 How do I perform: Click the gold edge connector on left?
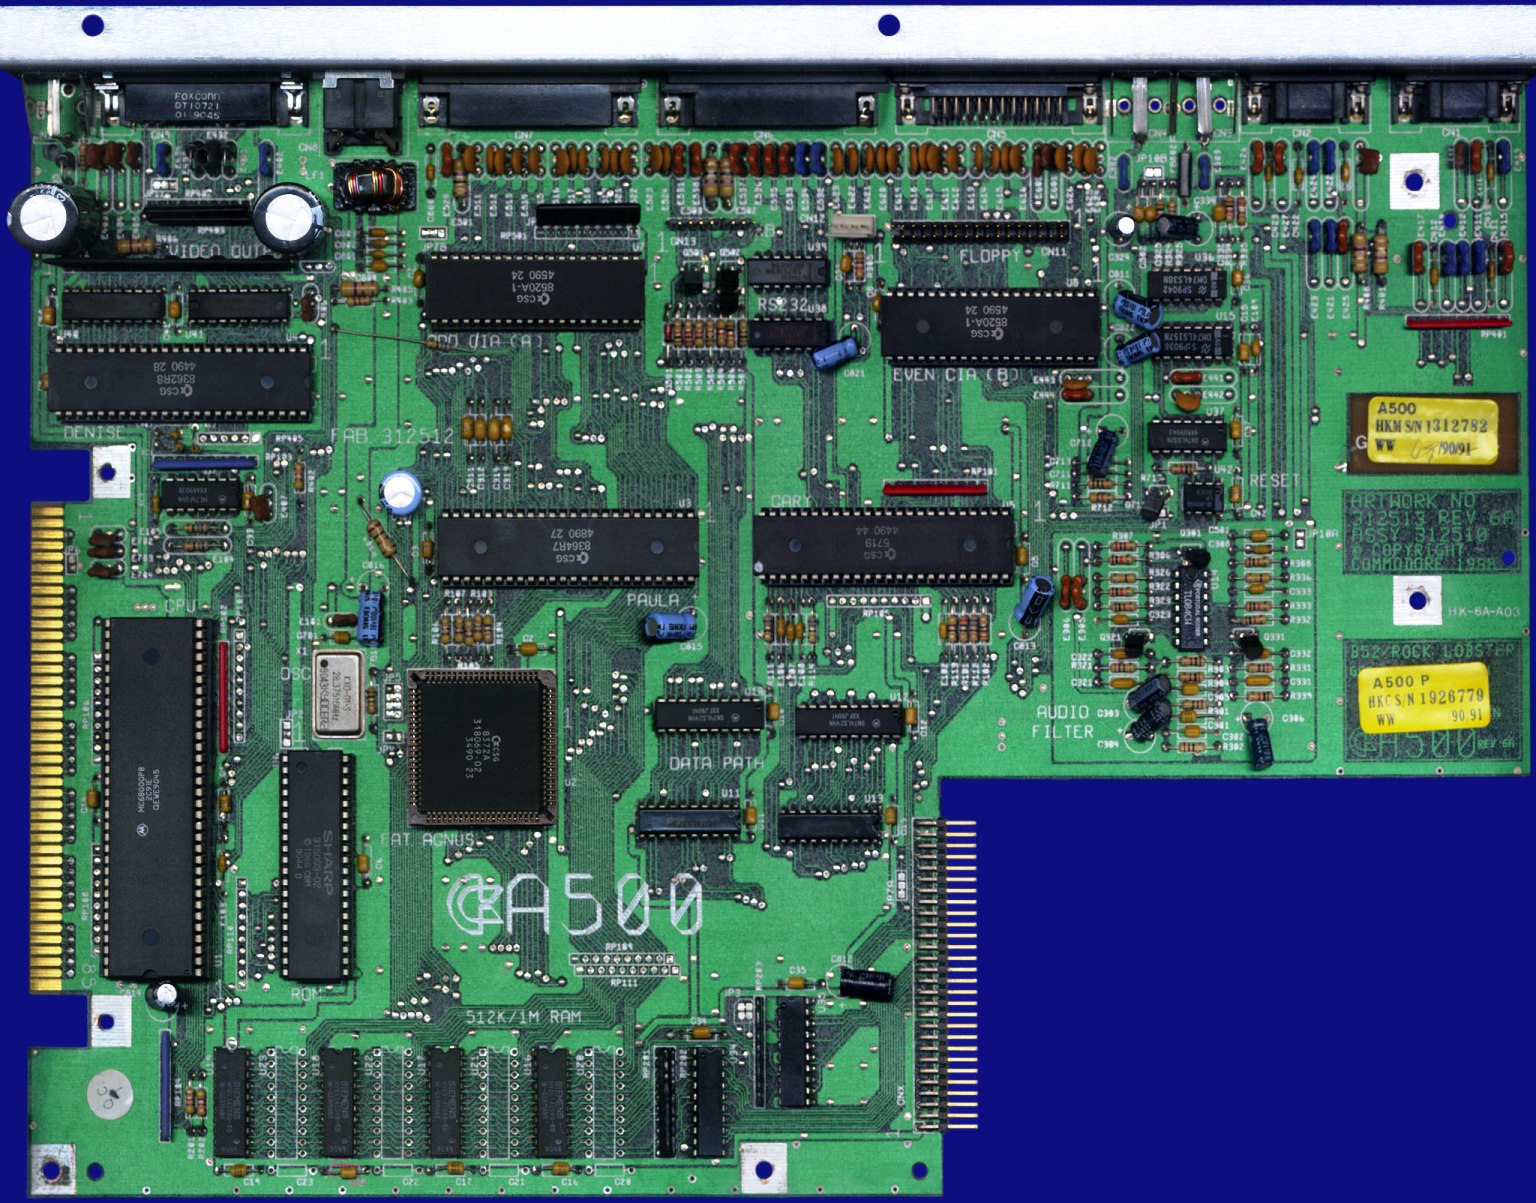(x=46, y=747)
